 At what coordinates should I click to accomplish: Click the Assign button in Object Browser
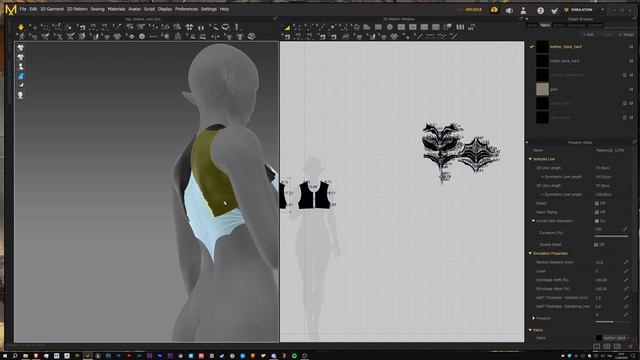pos(626,35)
